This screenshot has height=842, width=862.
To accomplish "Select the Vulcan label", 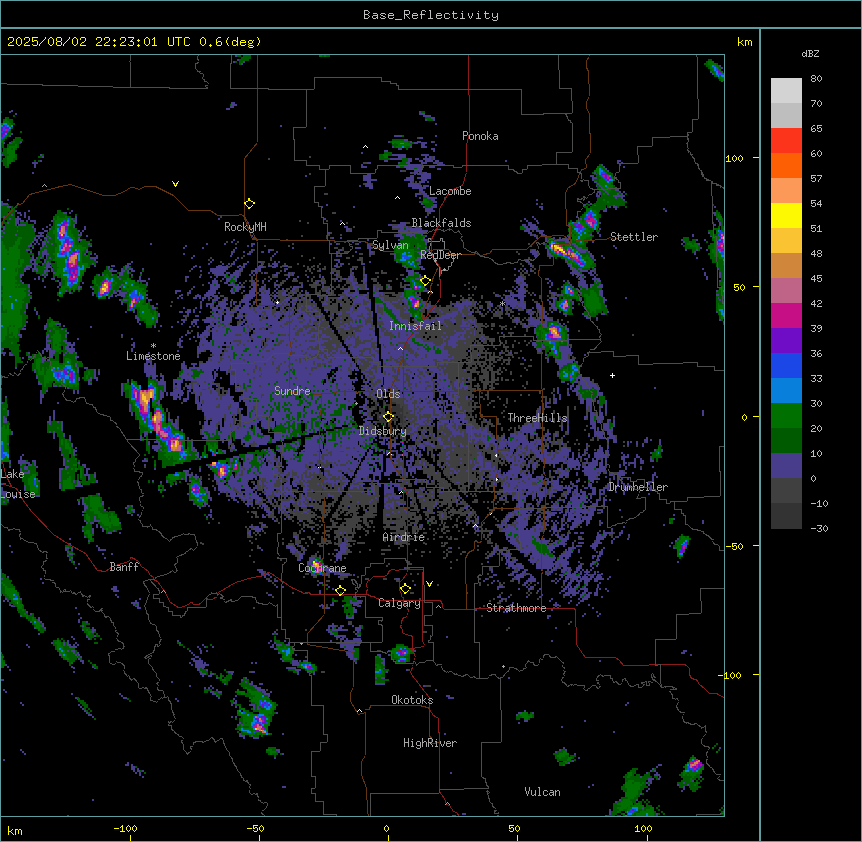I will coord(542,792).
